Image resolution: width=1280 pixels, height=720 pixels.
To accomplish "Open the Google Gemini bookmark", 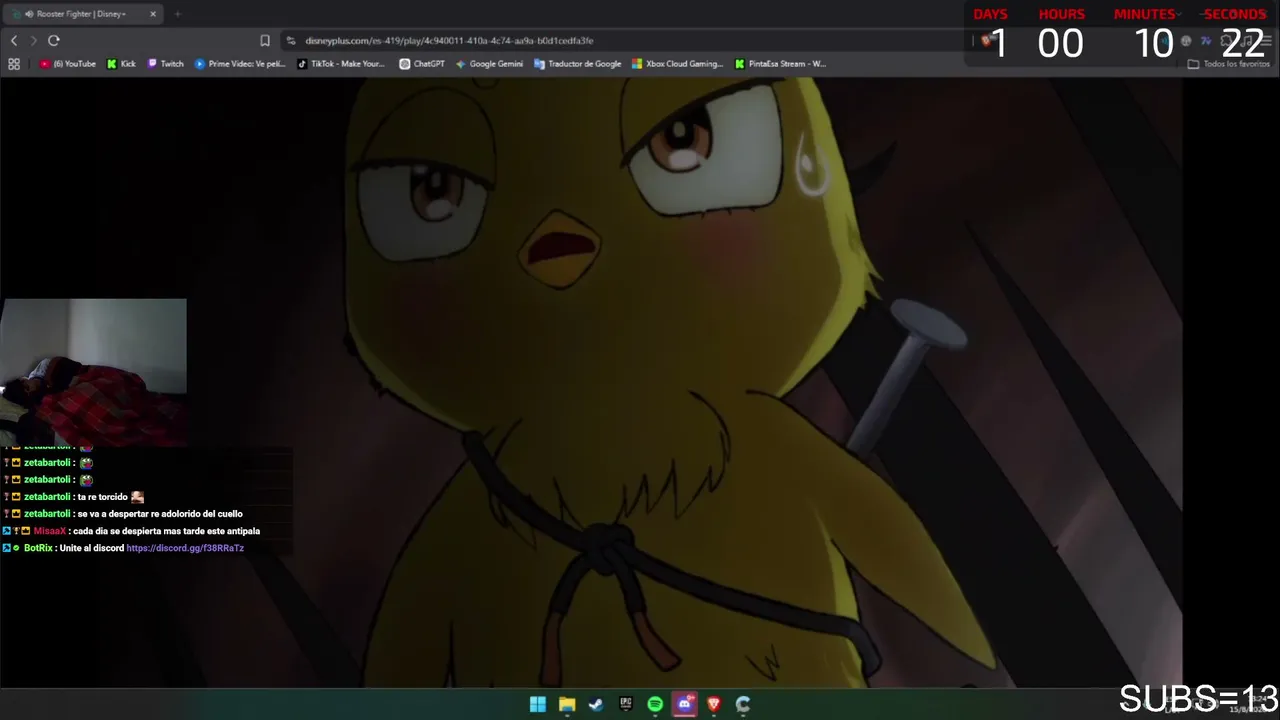I will tap(489, 64).
